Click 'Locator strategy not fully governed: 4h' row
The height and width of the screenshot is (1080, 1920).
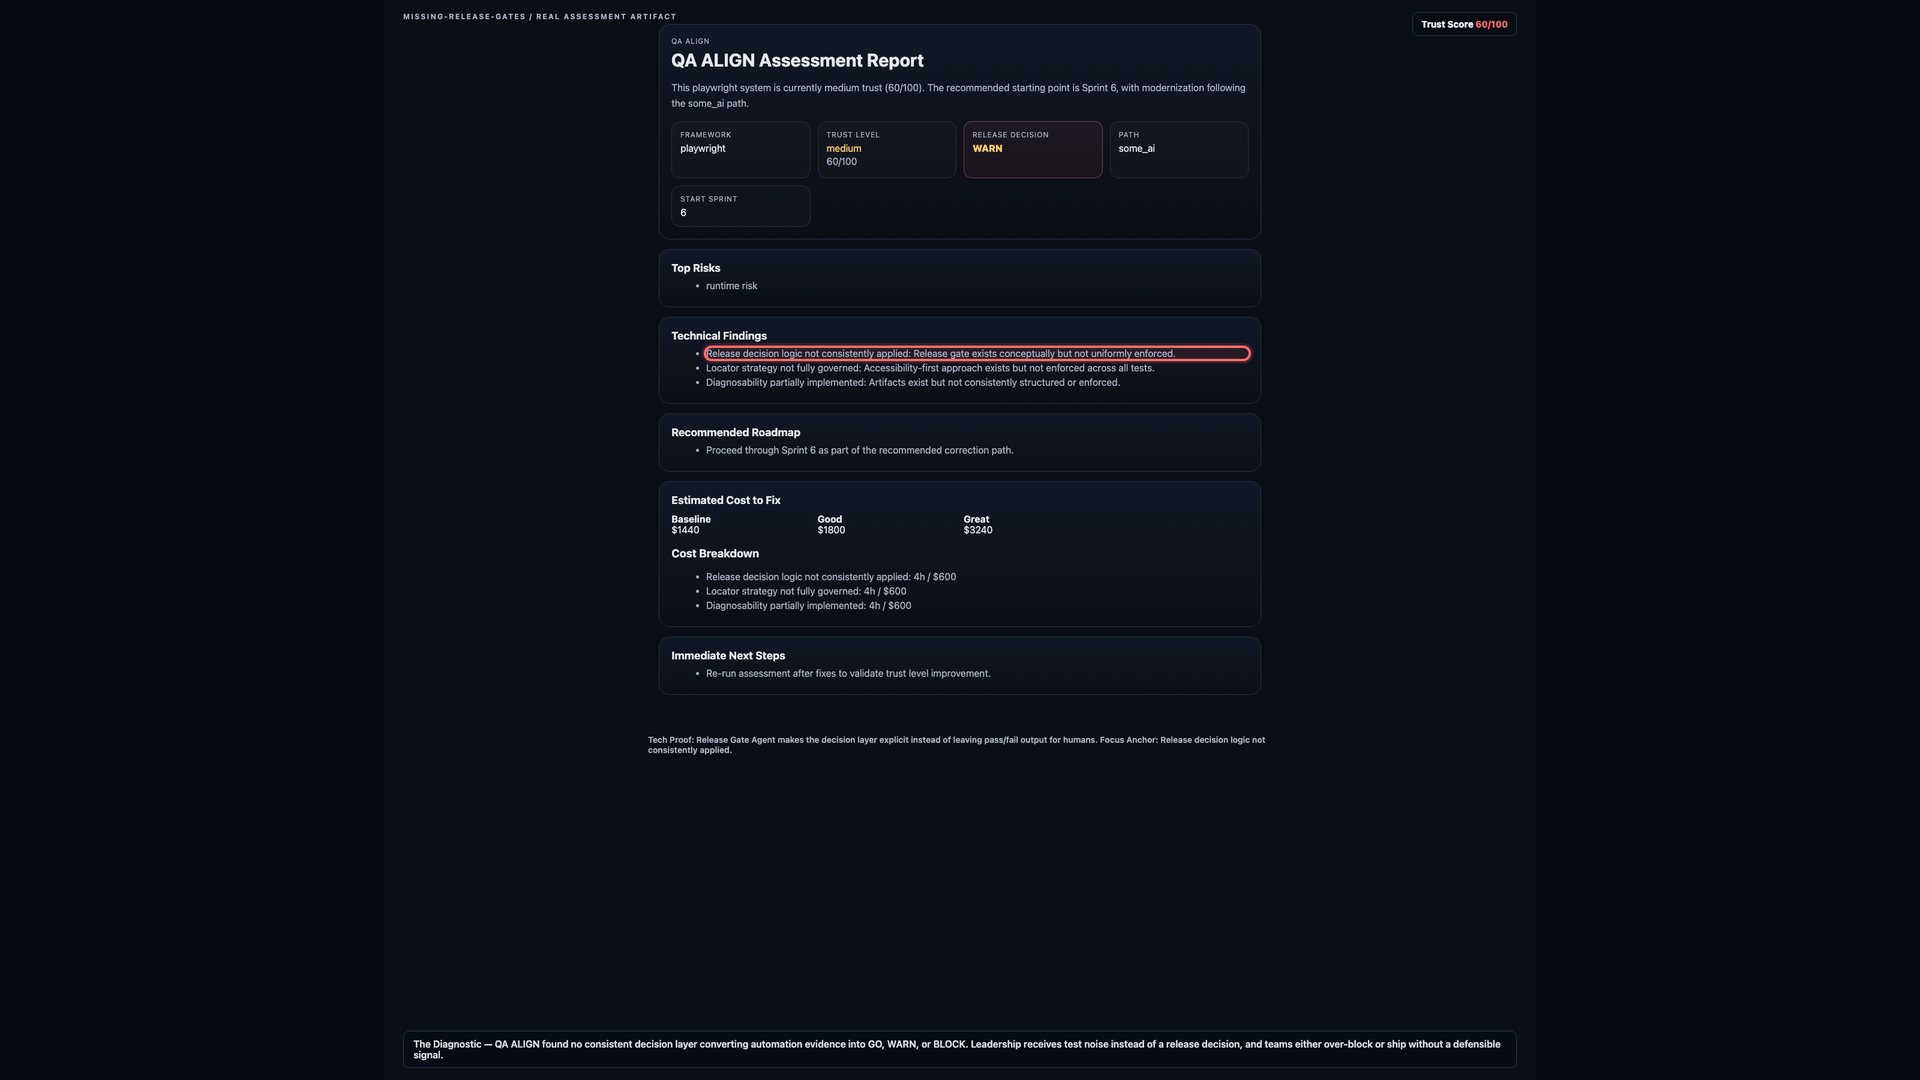click(806, 592)
